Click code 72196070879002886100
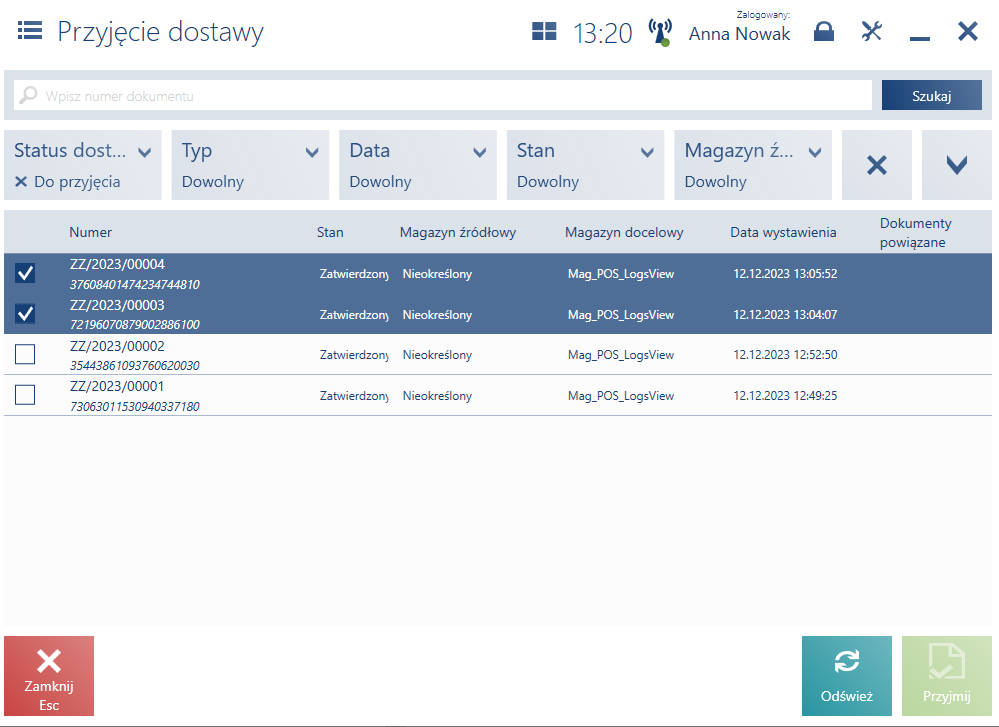Screen dimensions: 999x727 point(134,324)
